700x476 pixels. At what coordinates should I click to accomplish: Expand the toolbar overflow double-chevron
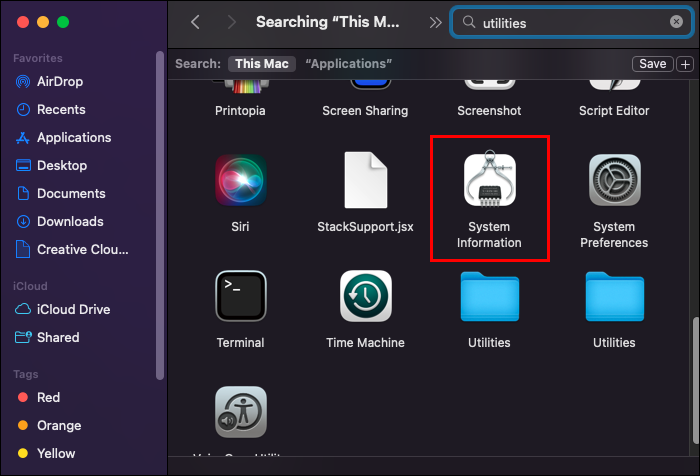pyautogui.click(x=435, y=22)
